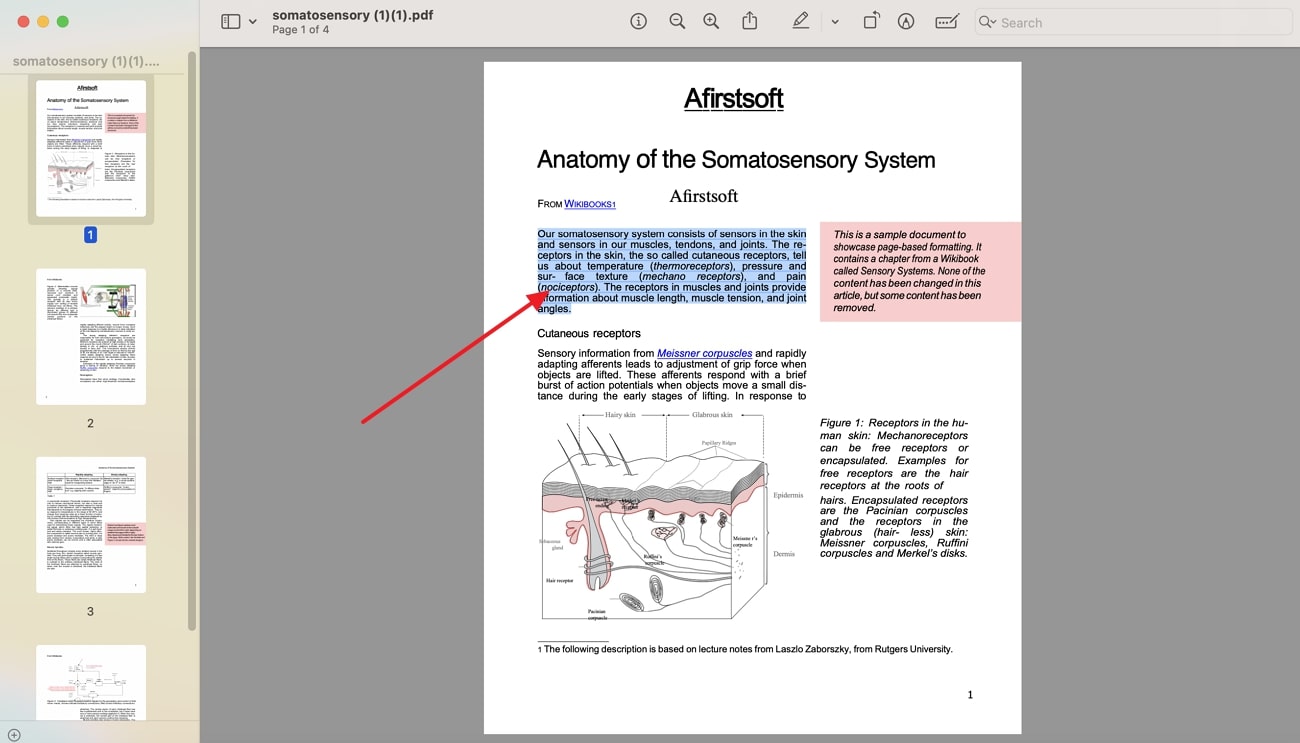Click the Cutaneous receptors subheading
This screenshot has height=743, width=1300.
click(x=589, y=333)
